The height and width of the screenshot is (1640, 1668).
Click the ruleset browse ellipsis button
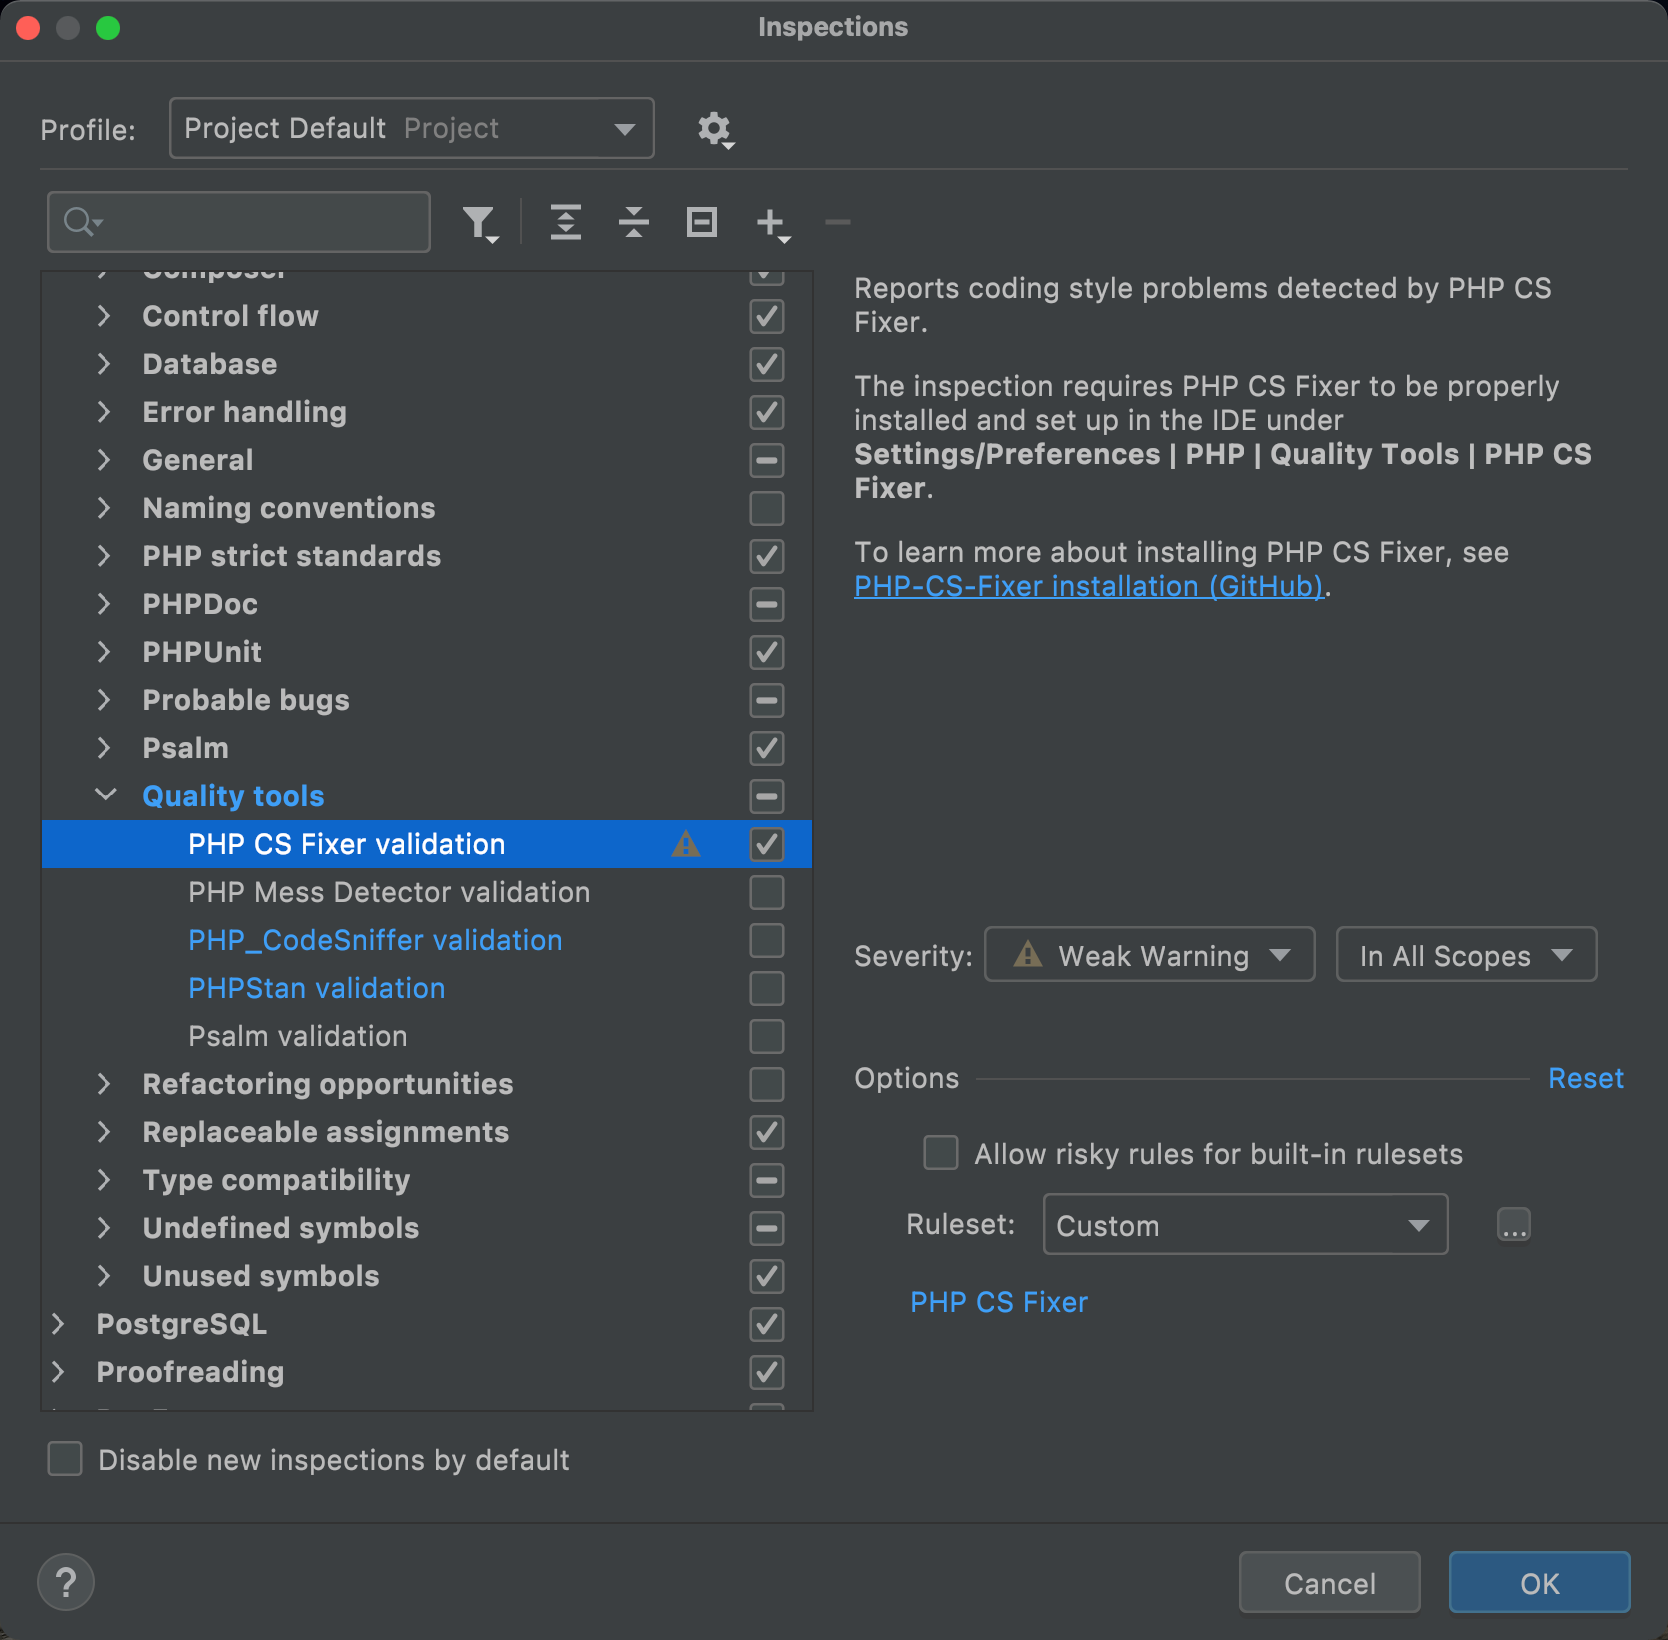(x=1513, y=1225)
